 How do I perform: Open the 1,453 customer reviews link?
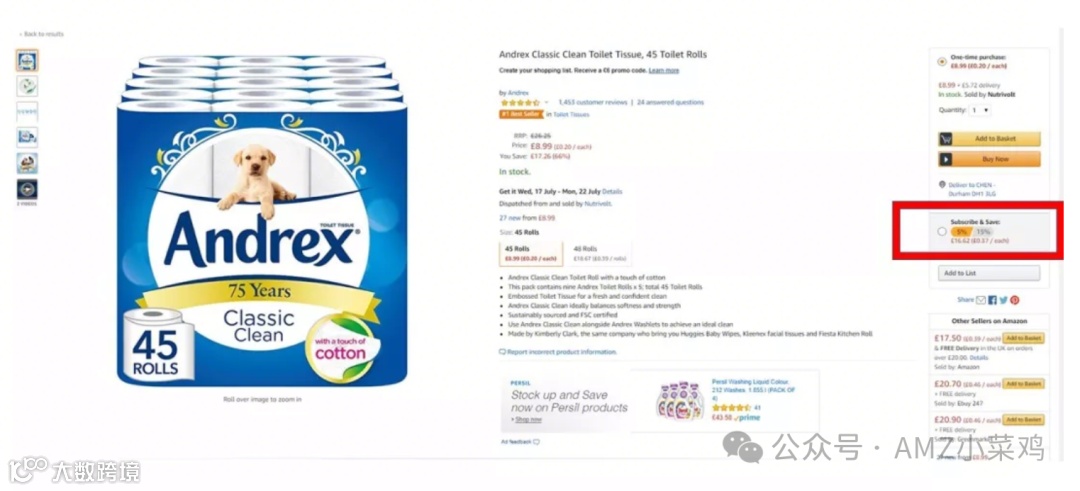click(592, 103)
